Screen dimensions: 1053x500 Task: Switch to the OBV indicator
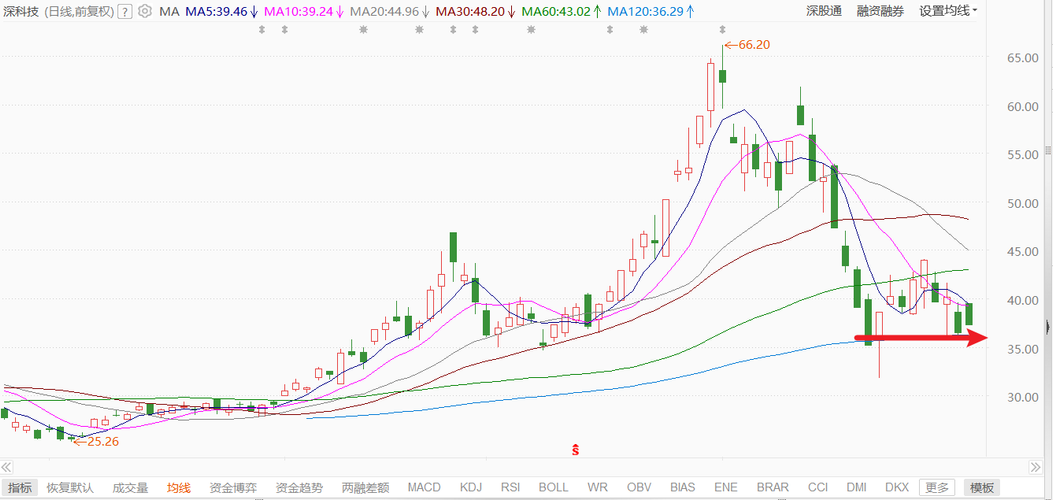point(638,488)
